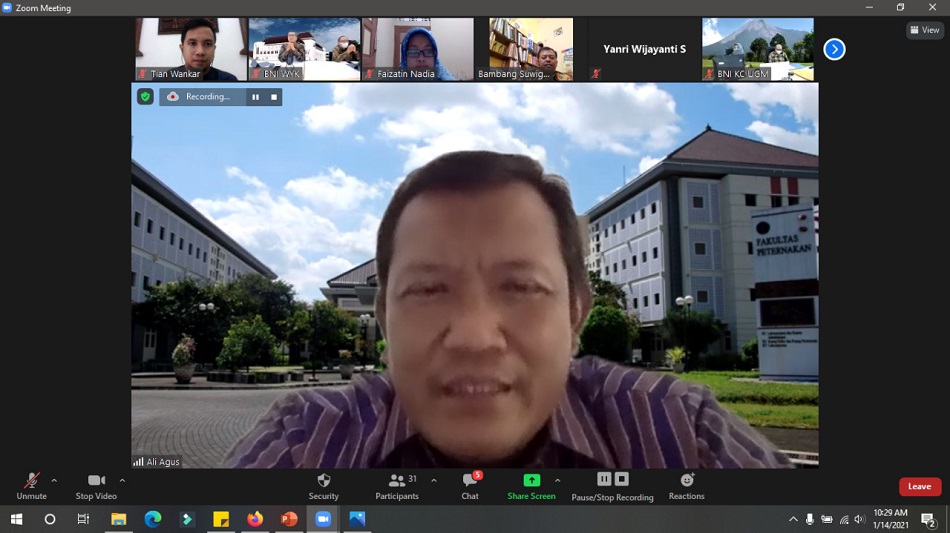This screenshot has width=950, height=533.
Task: Expand audio options arrow next to Unmute
Action: (54, 481)
